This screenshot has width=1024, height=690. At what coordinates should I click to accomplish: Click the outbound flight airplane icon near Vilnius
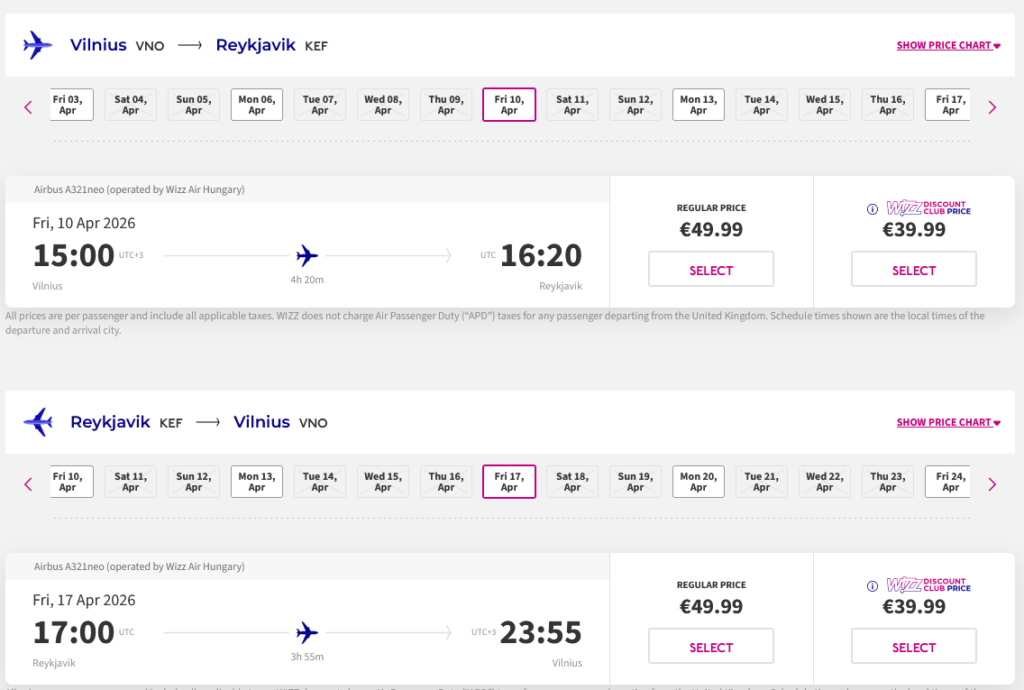click(37, 45)
